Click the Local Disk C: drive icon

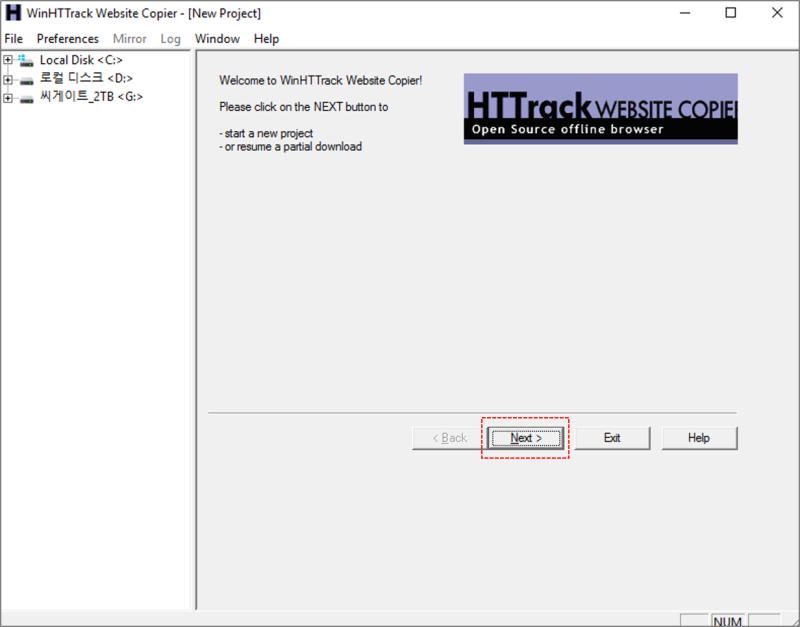tap(26, 60)
